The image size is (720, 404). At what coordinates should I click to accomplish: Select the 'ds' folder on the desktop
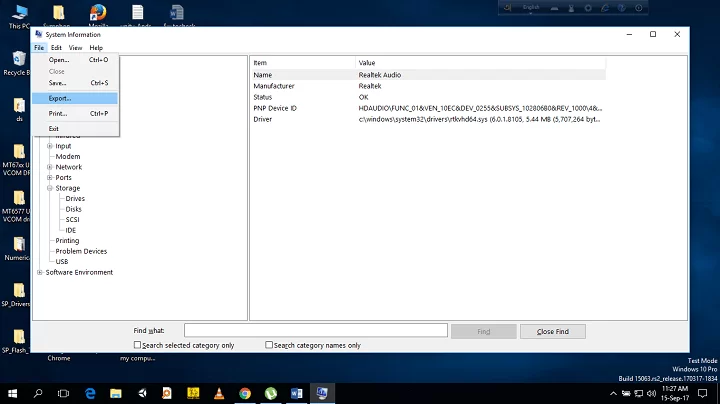19,110
